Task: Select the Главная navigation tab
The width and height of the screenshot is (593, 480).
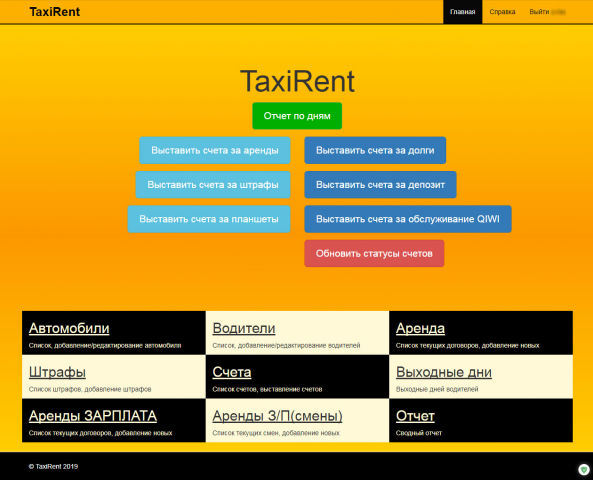Action: coord(463,12)
